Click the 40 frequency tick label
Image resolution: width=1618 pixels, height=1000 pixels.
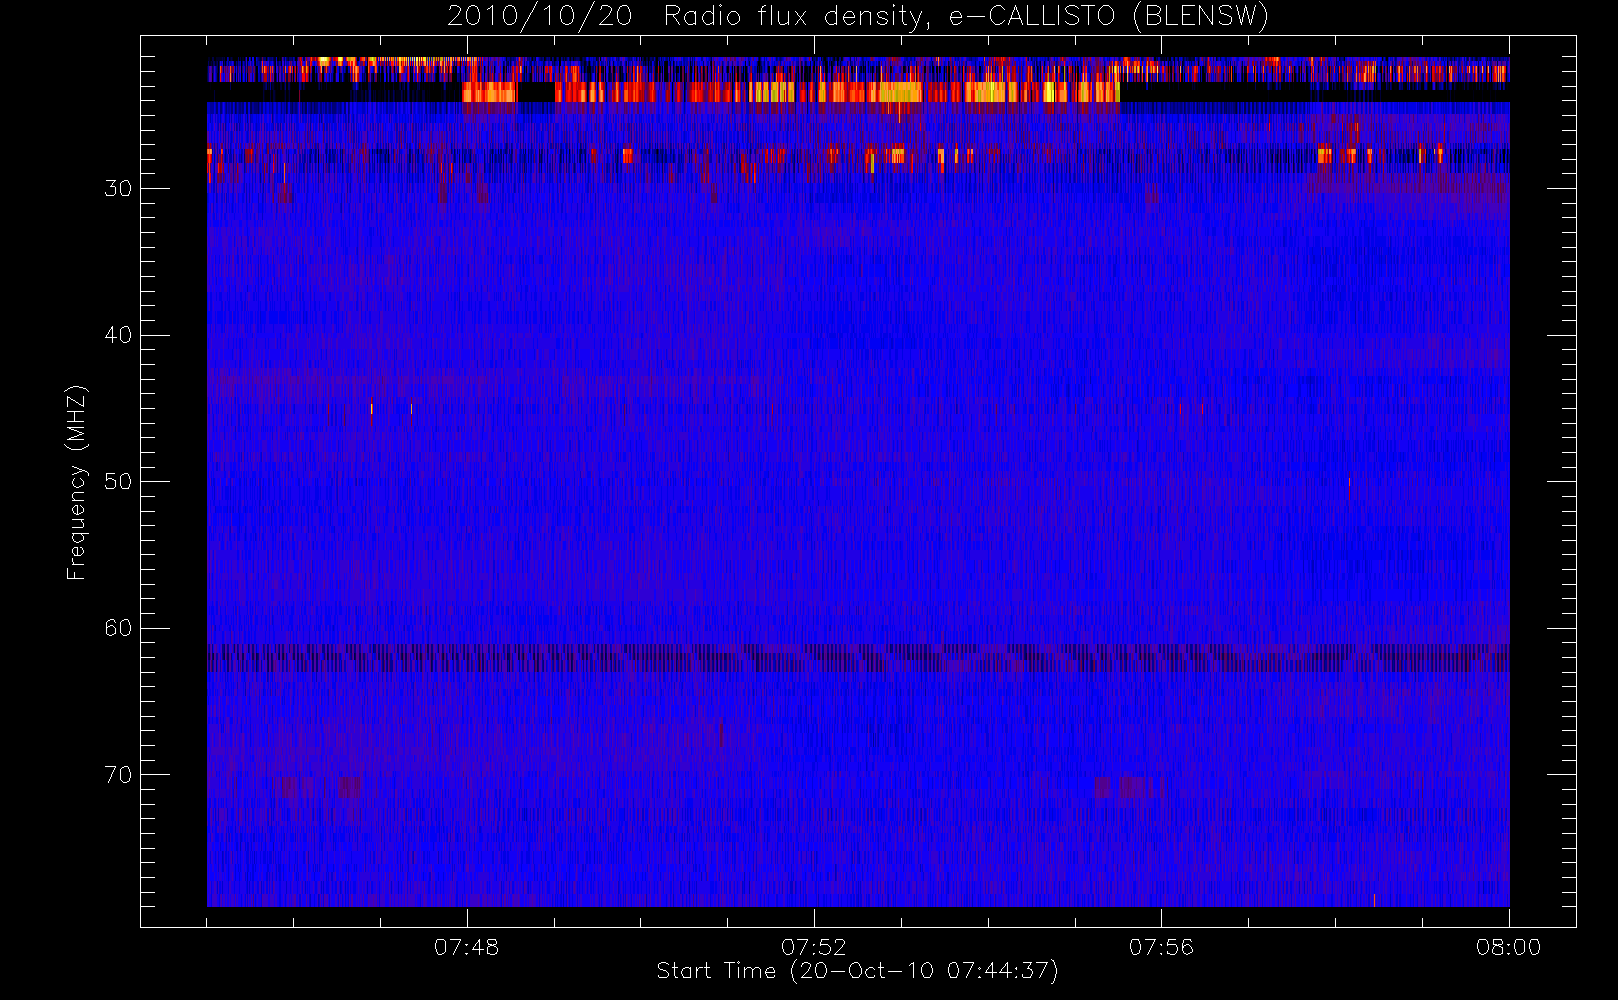click(118, 335)
